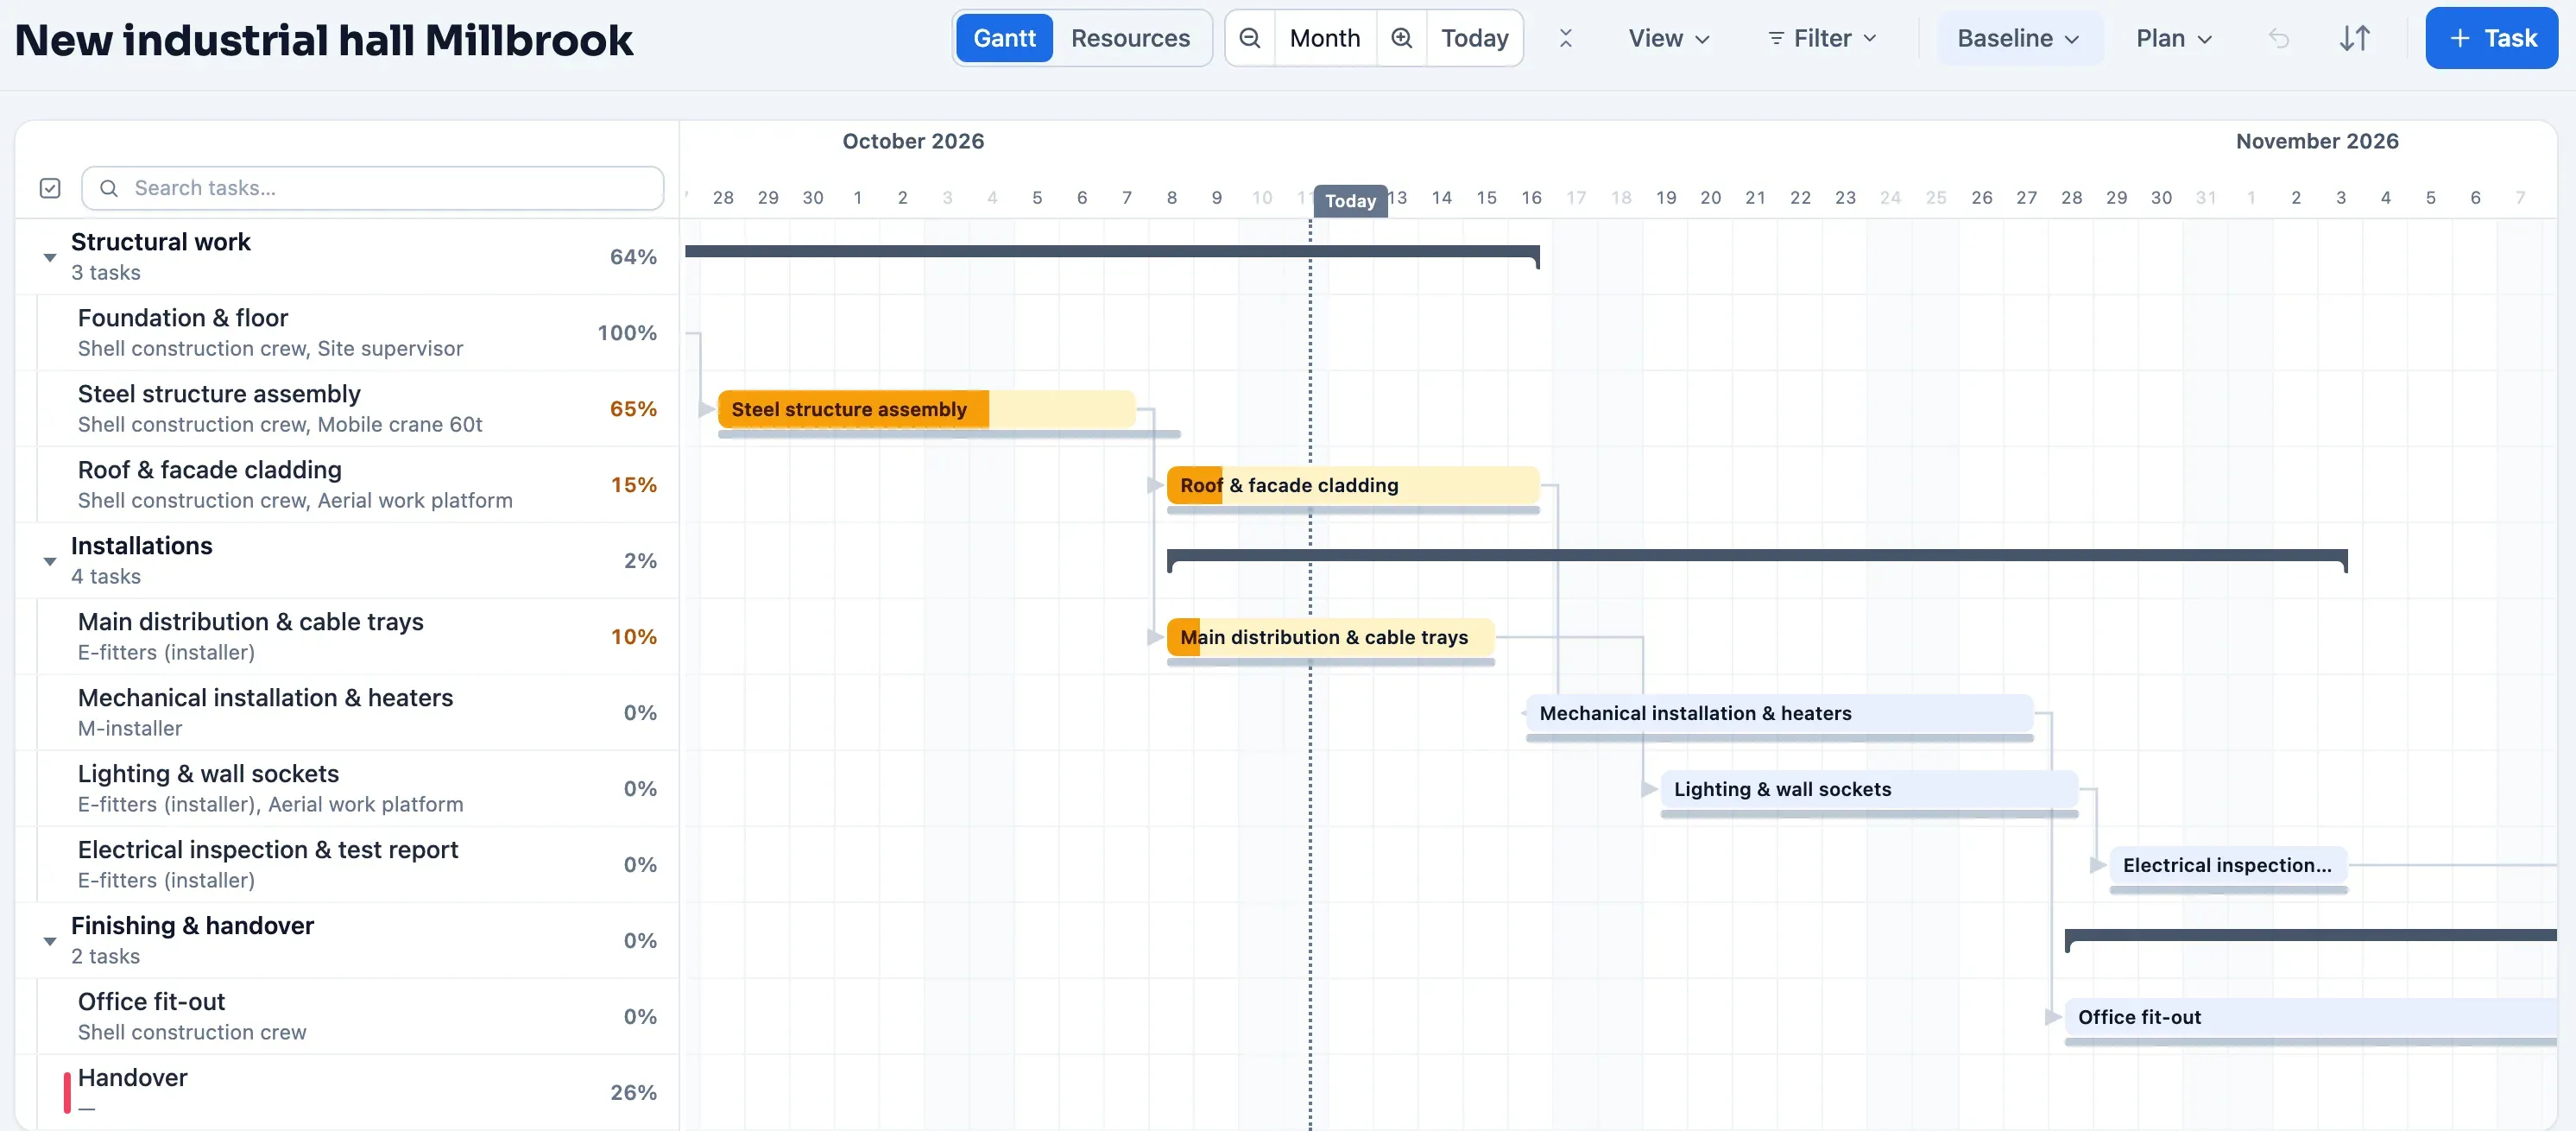The width and height of the screenshot is (2576, 1131).
Task: Click the Today marker on timeline
Action: tap(1350, 201)
